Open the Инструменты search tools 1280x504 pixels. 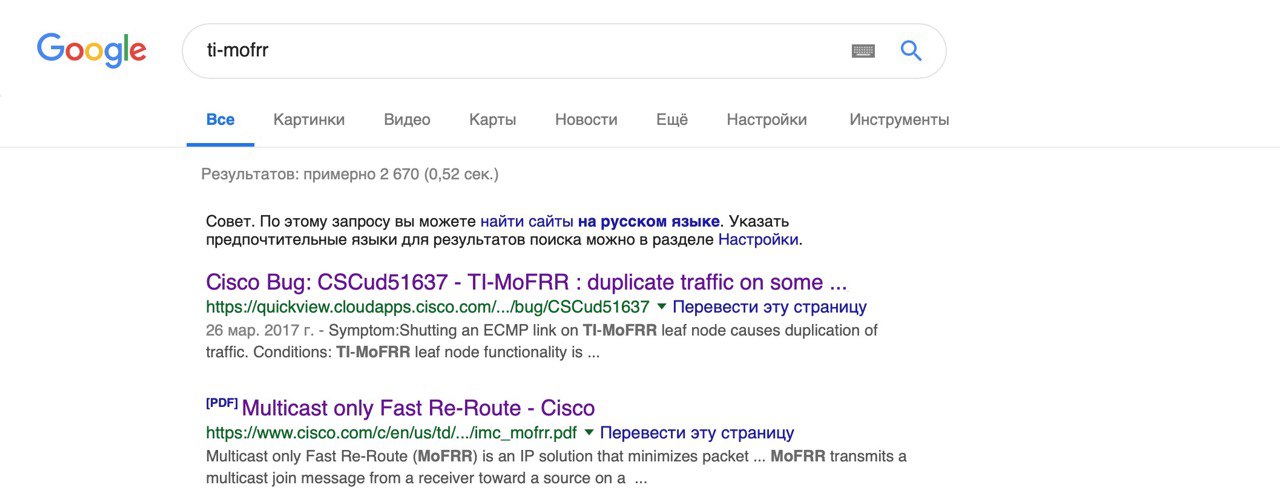coord(899,120)
